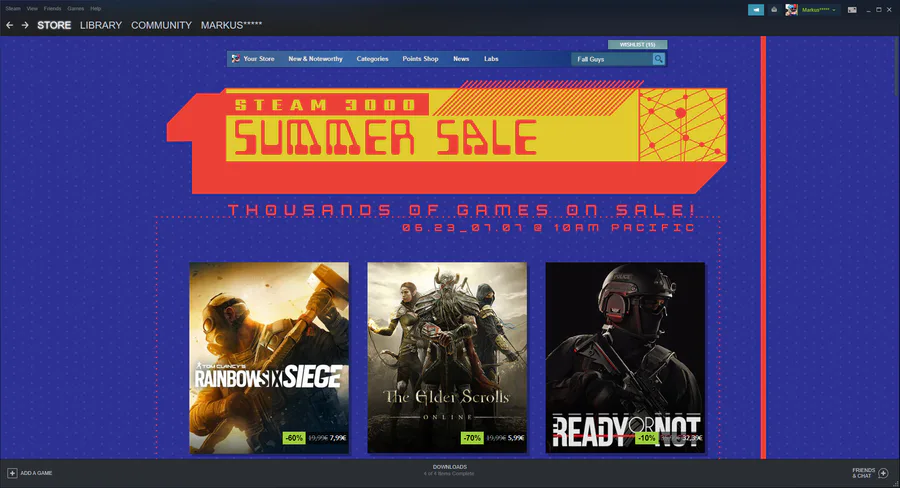Click the Fall Guys search field
The height and width of the screenshot is (488, 900).
tap(612, 59)
